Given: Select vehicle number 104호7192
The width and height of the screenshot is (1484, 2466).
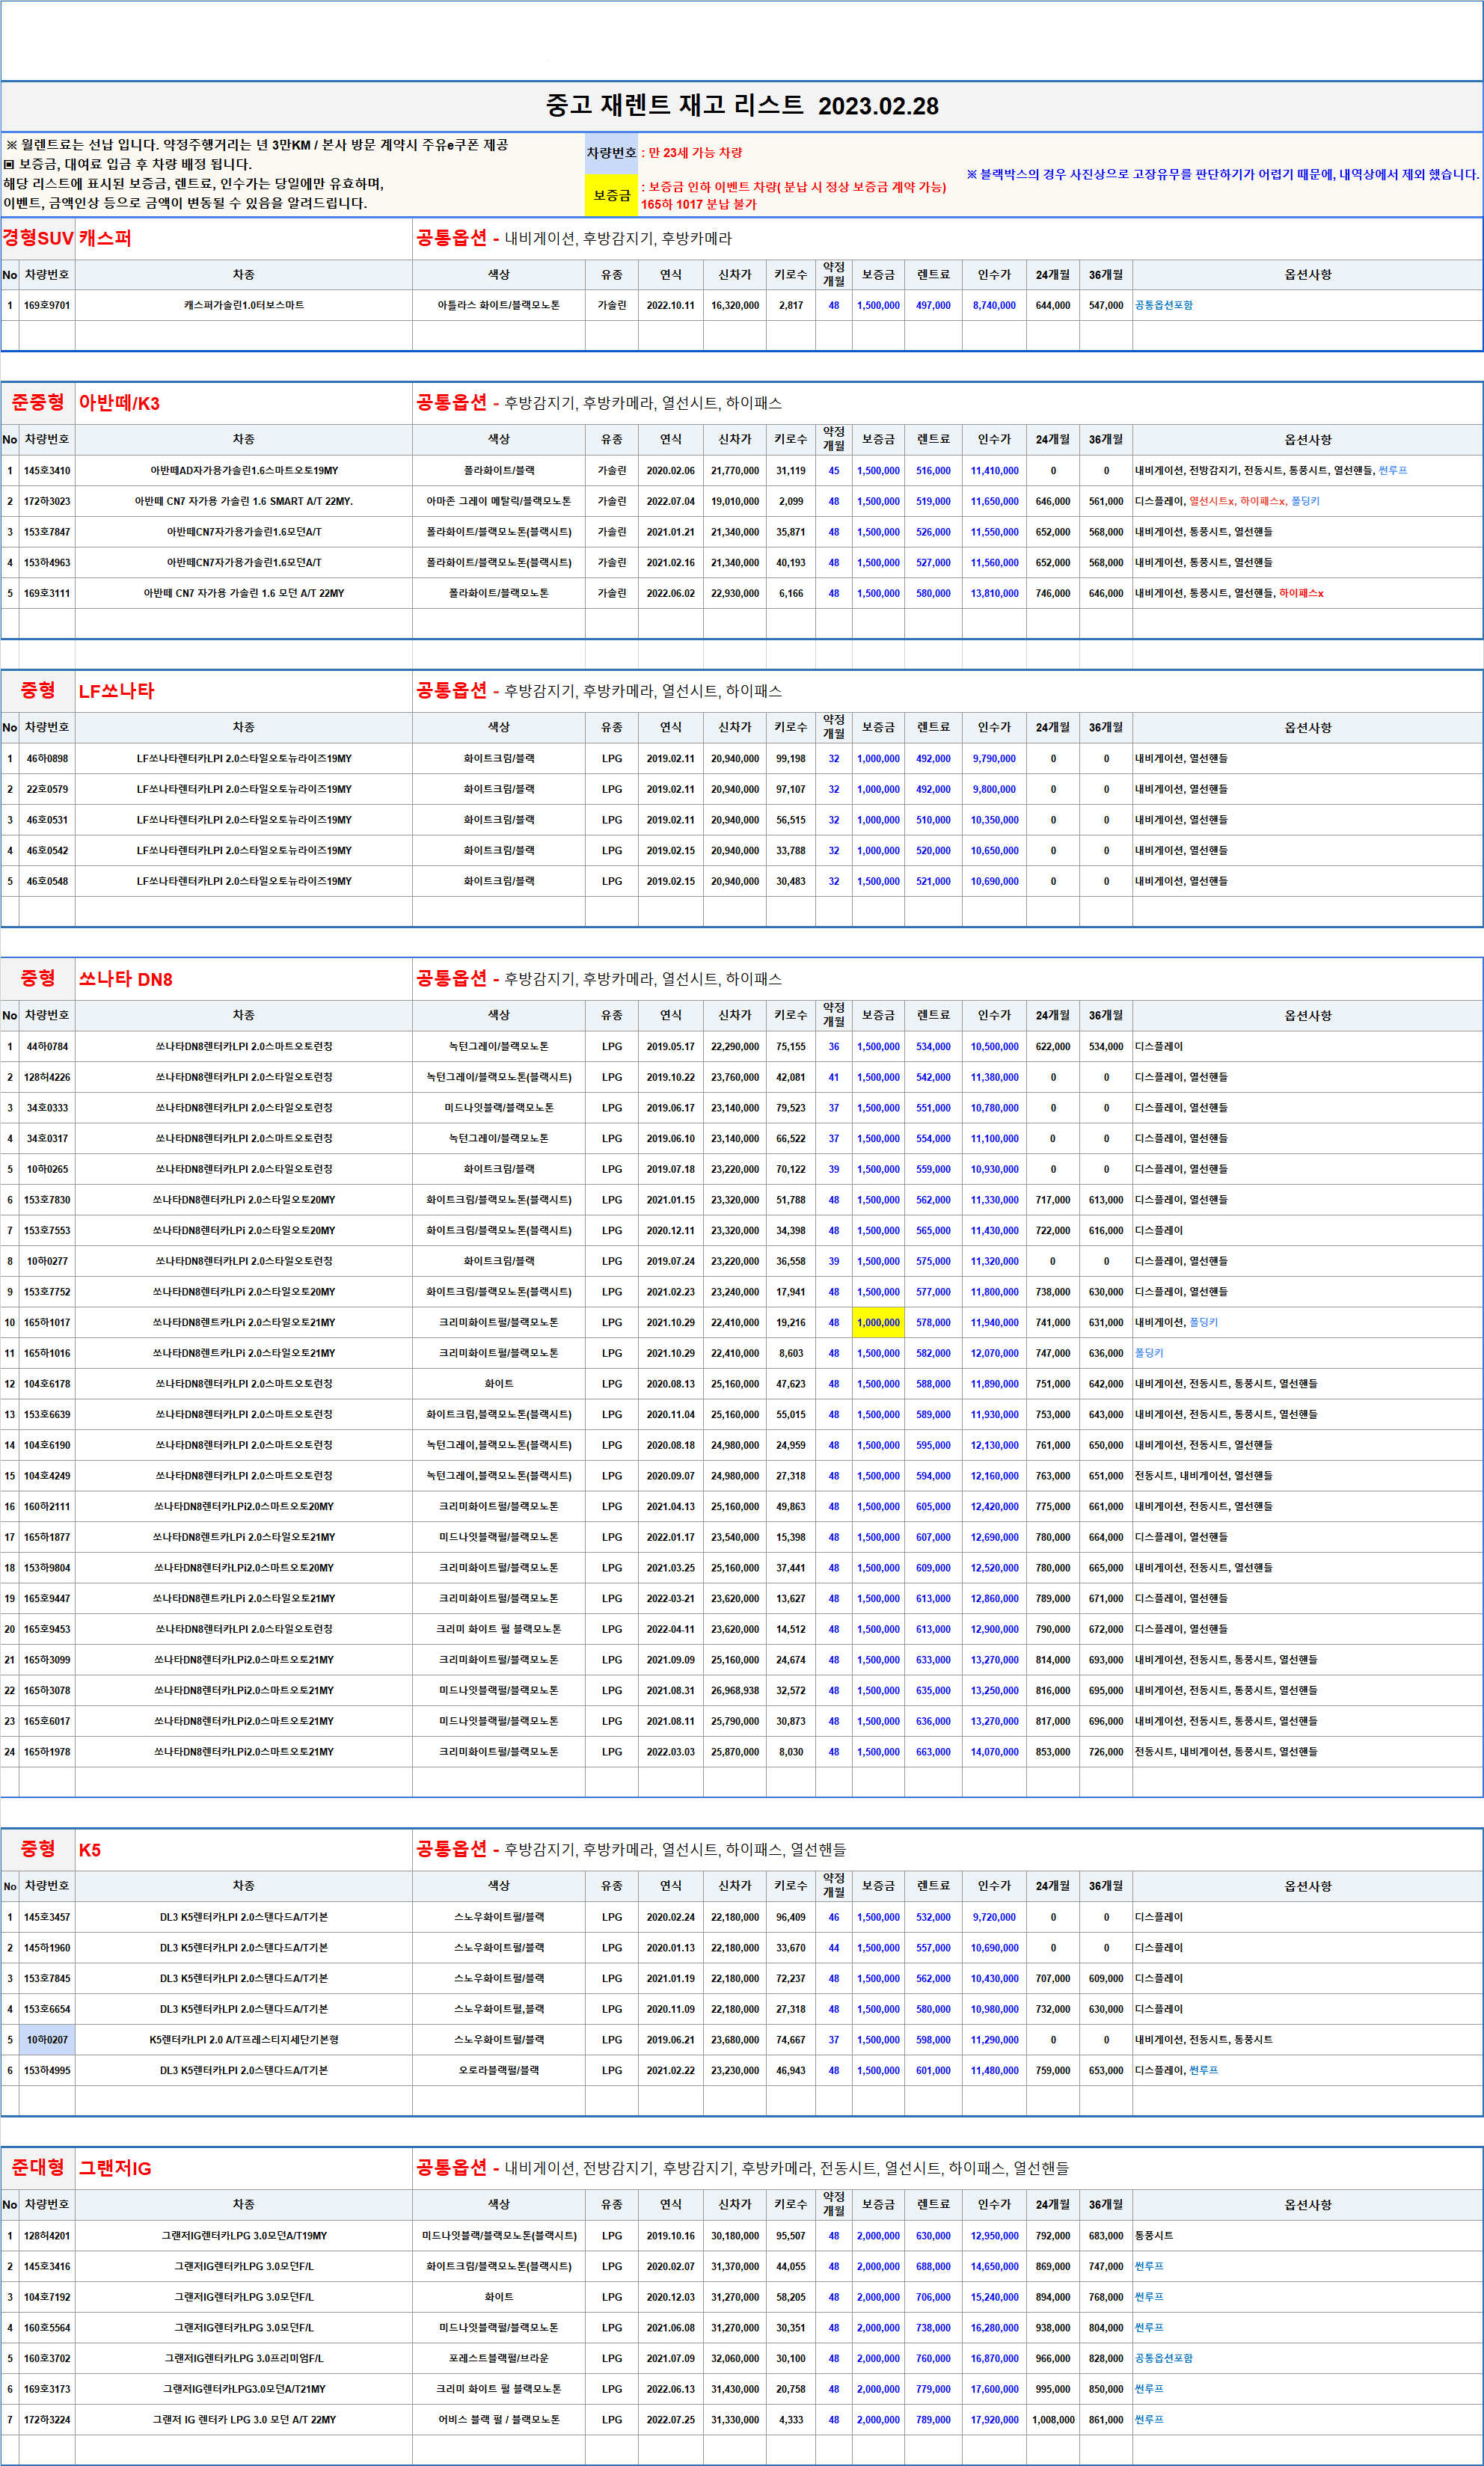Looking at the screenshot, I should point(47,2297).
